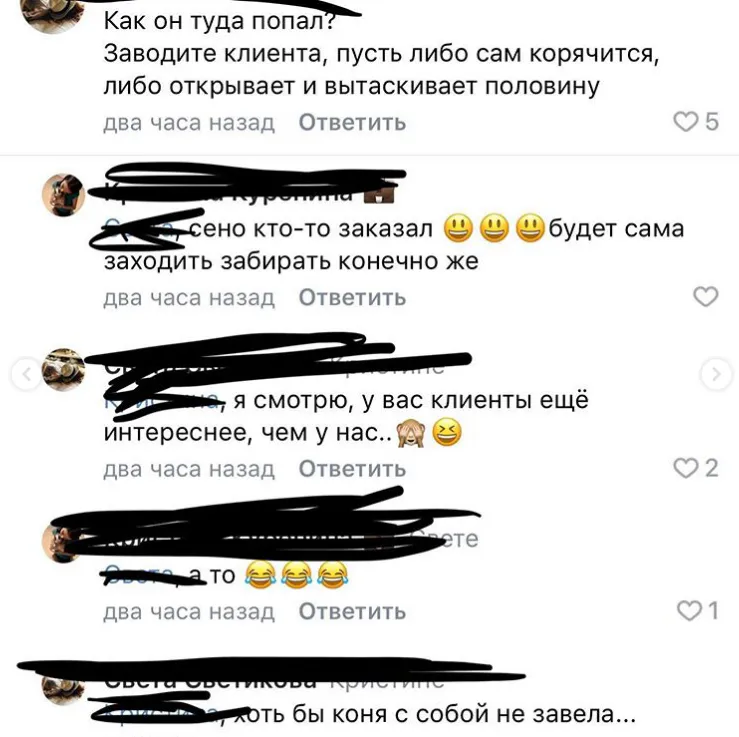Reply to "Как он туда попал" comment
The height and width of the screenshot is (737, 739).
(x=352, y=123)
